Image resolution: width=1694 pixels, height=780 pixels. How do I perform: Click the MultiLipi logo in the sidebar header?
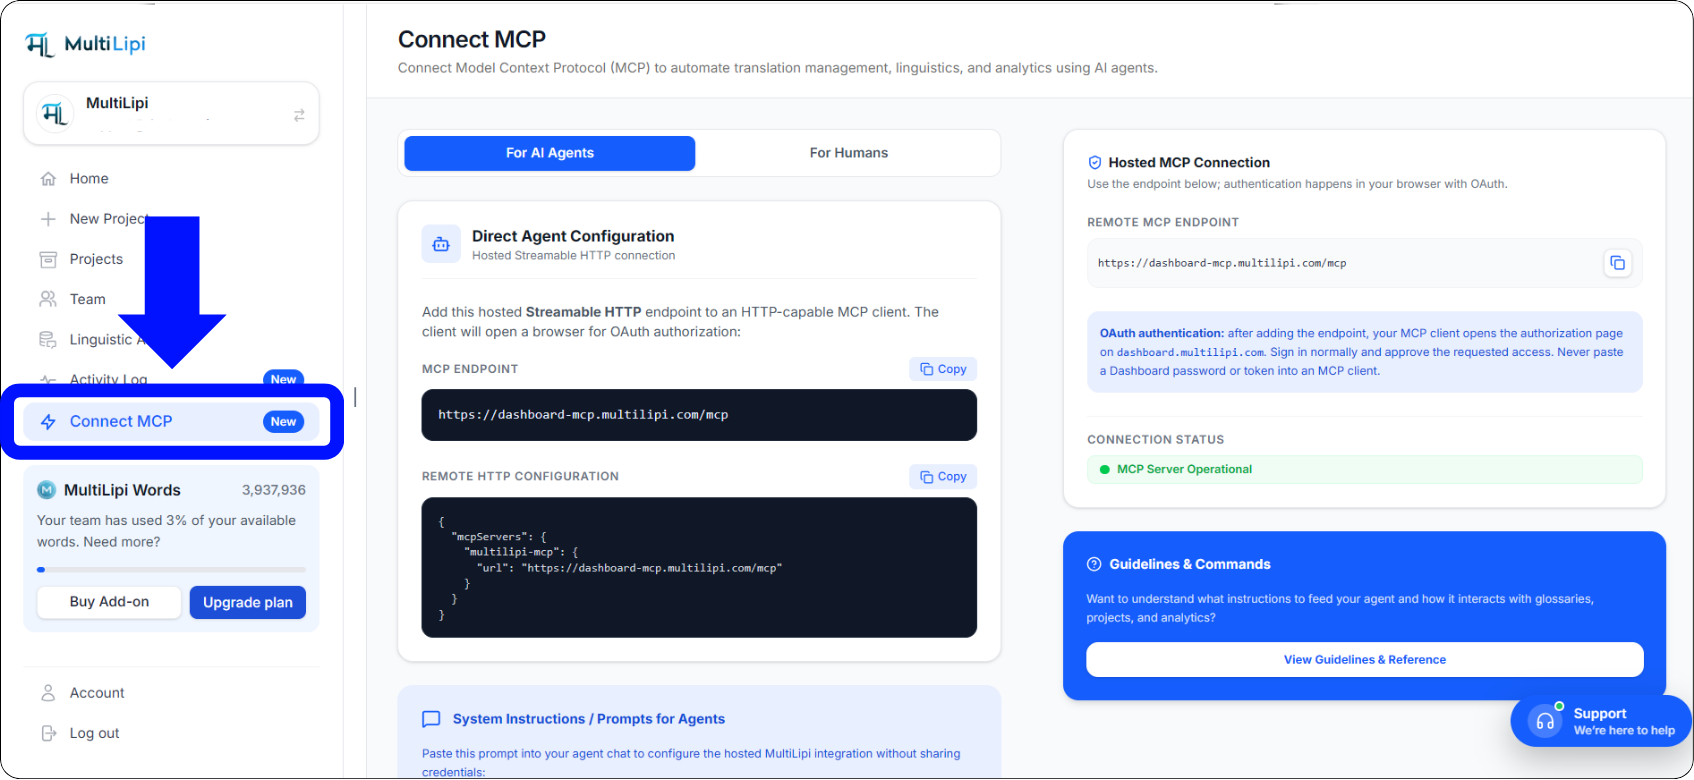86,44
